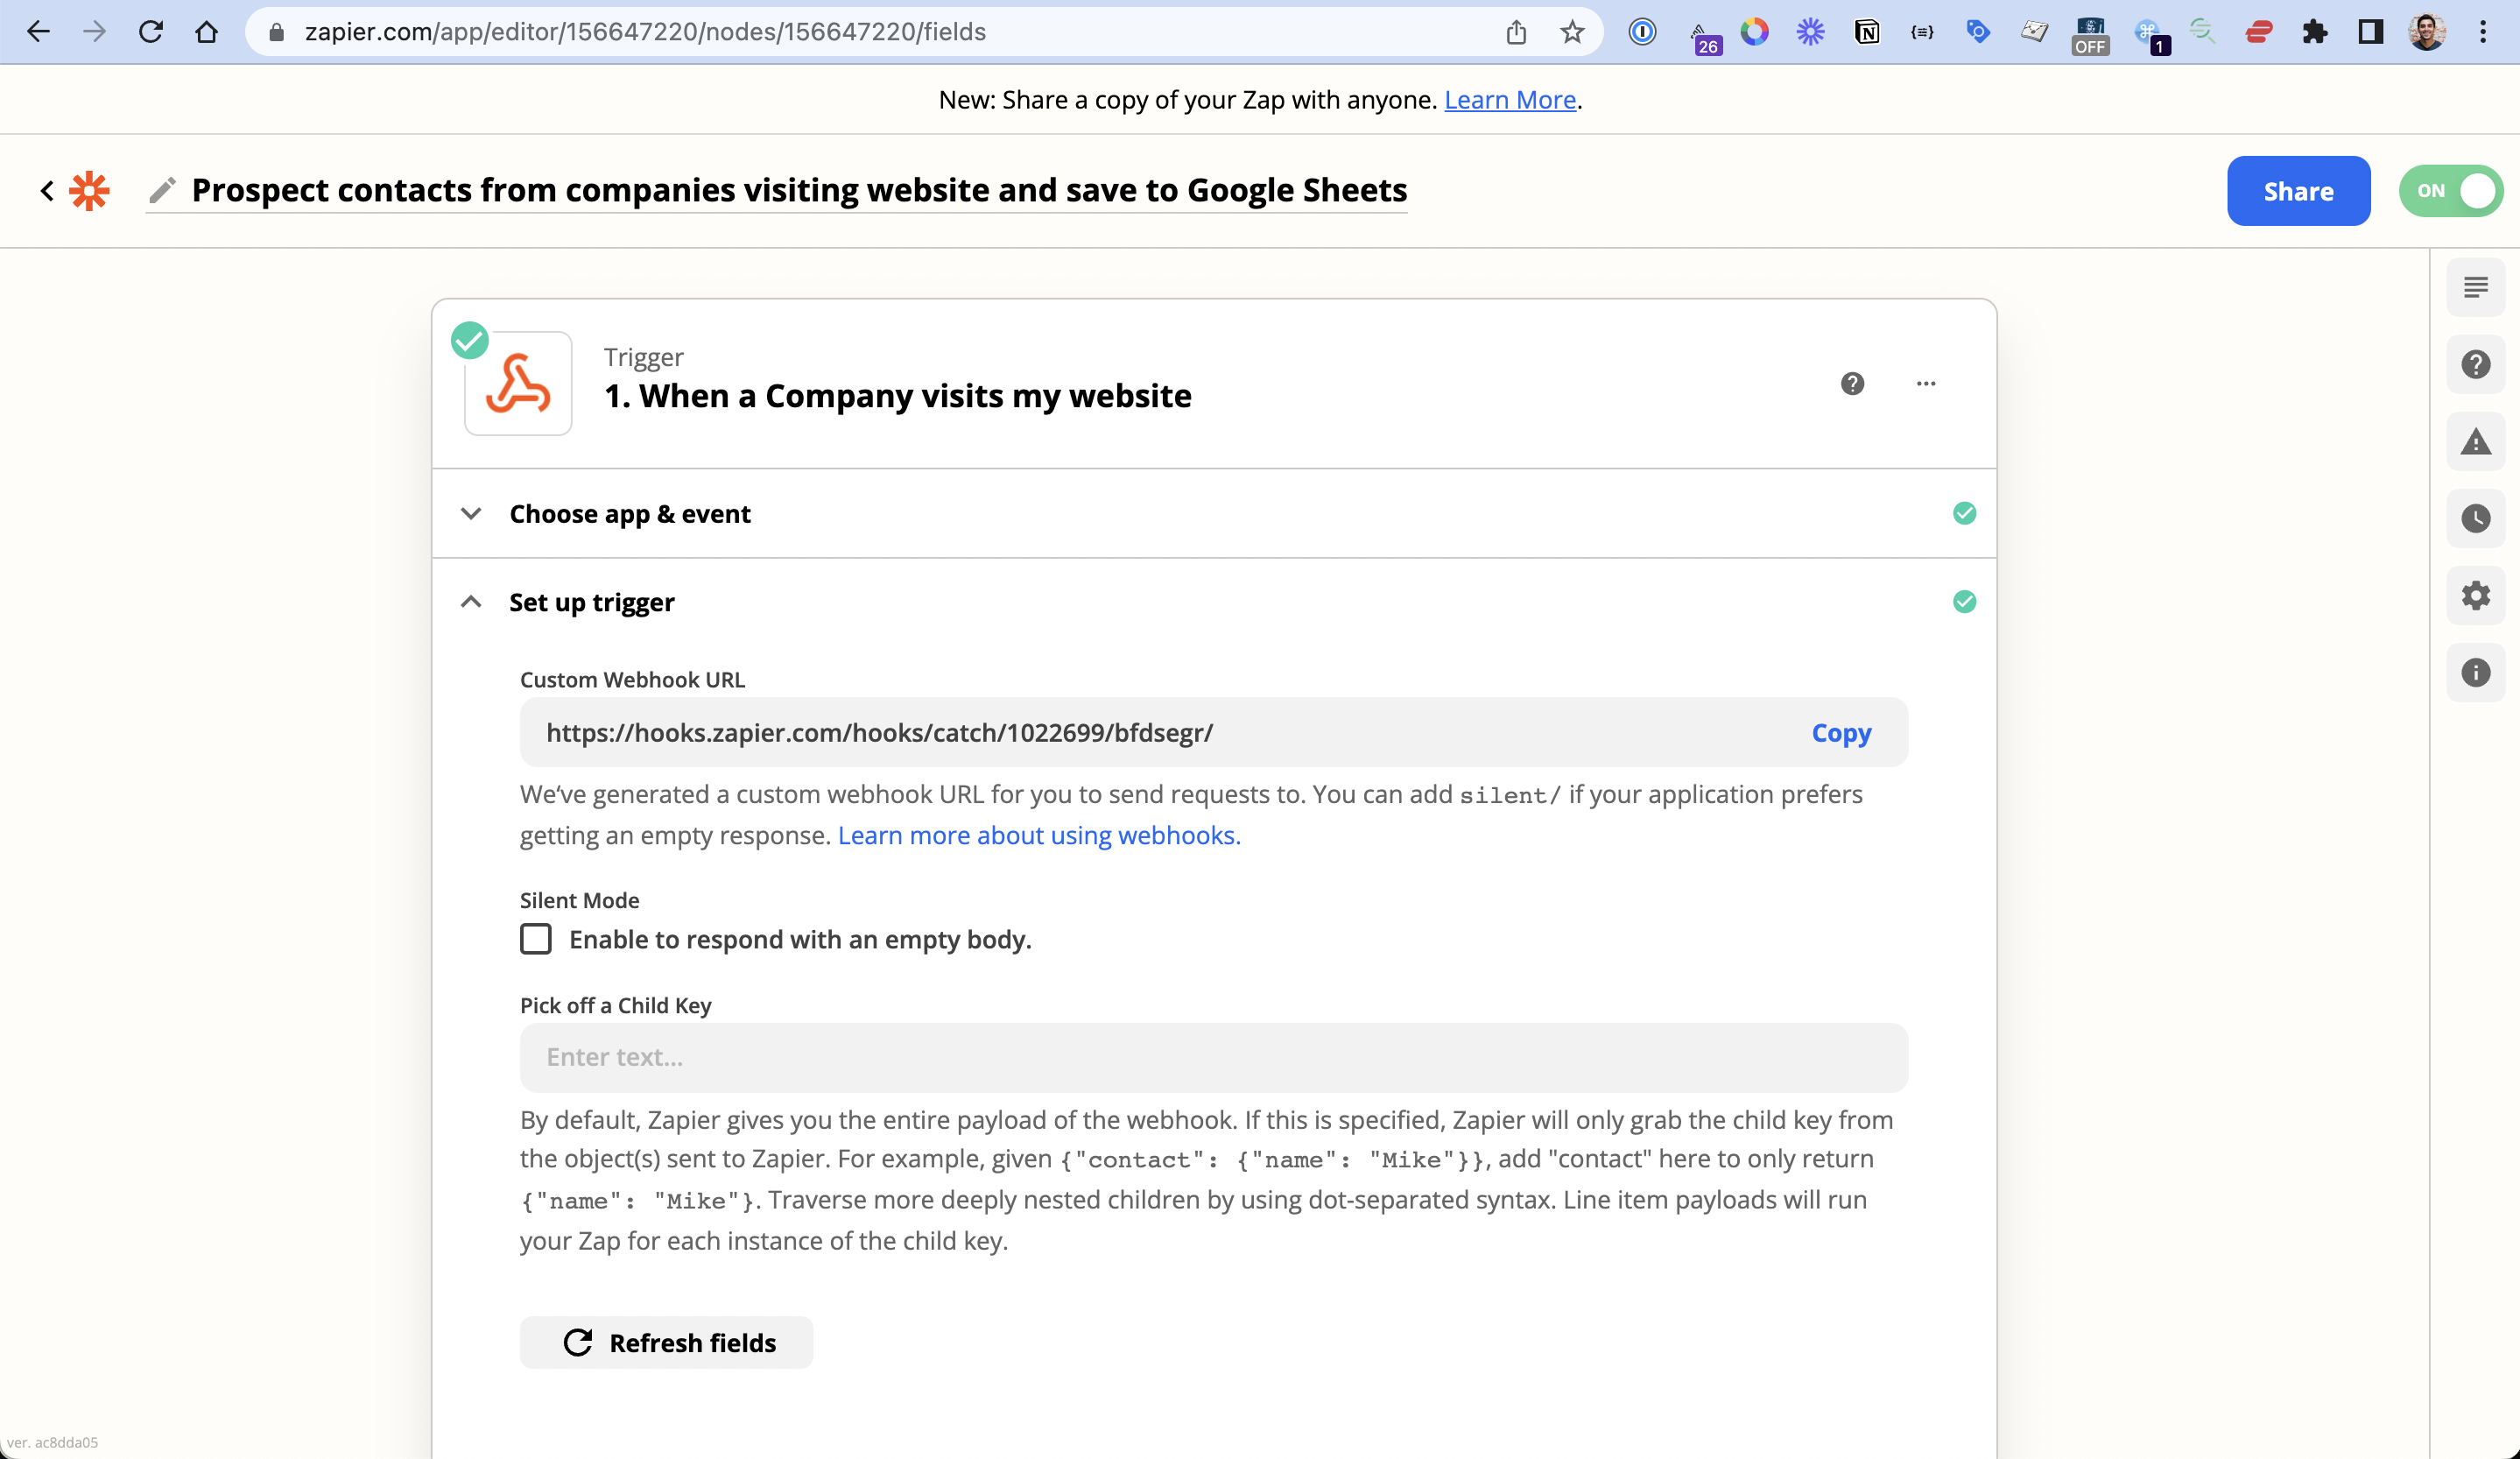Open the browser home page icon
Image resolution: width=2520 pixels, height=1459 pixels.
tap(207, 32)
